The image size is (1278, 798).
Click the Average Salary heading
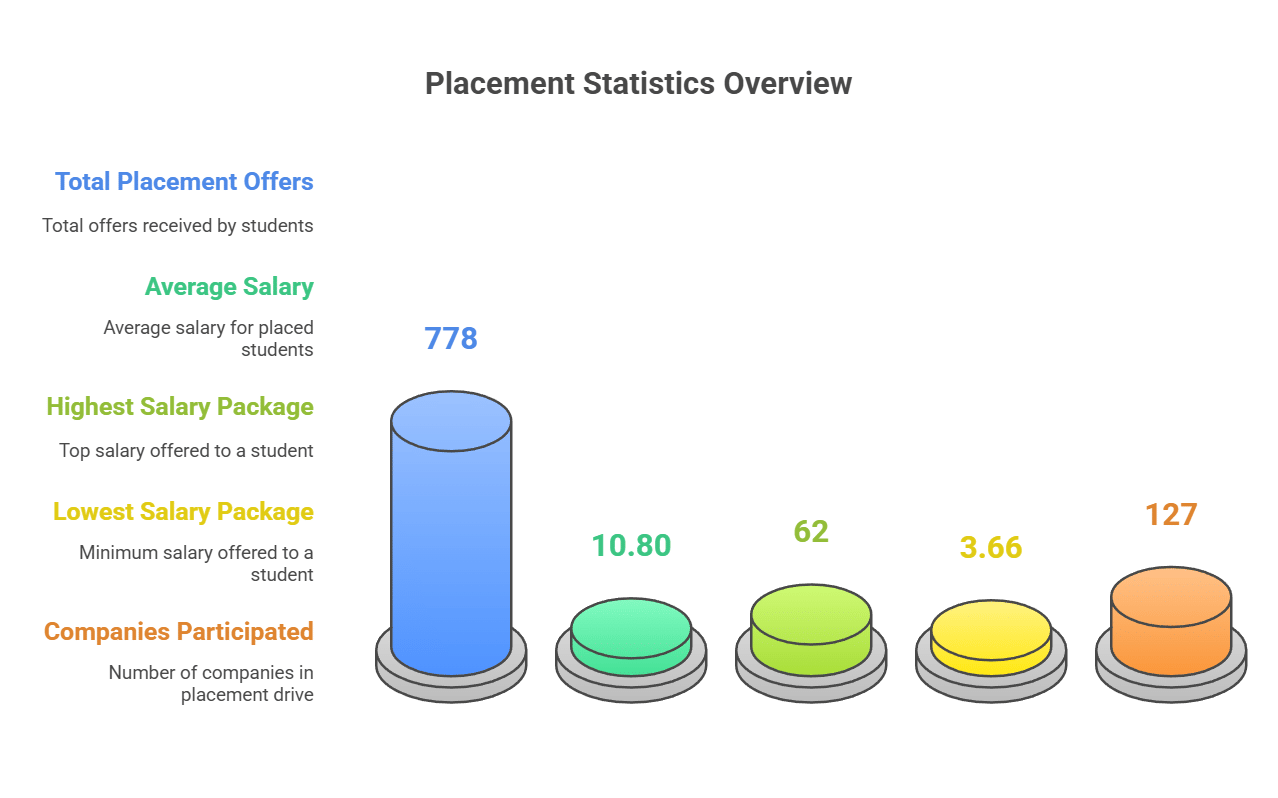pos(229,286)
